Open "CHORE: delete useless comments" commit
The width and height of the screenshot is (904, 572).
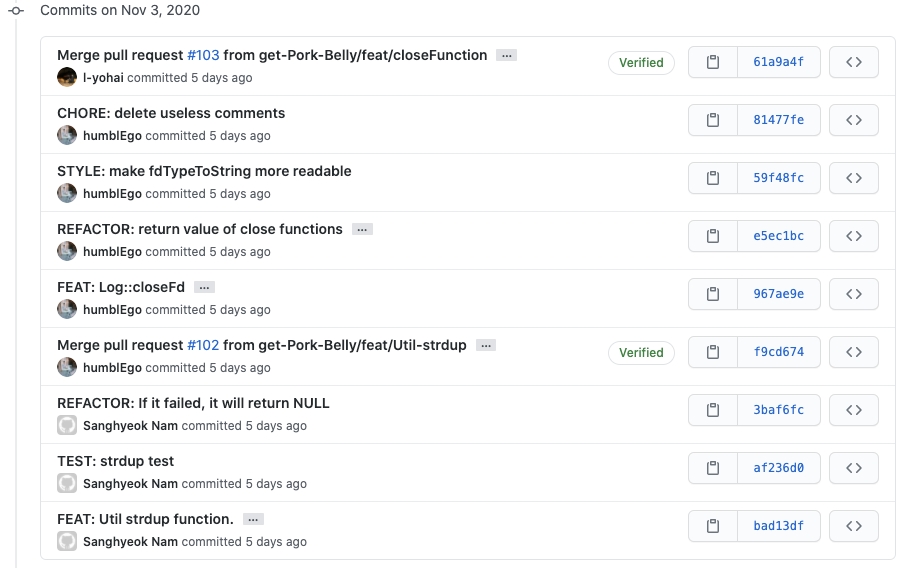[x=171, y=113]
